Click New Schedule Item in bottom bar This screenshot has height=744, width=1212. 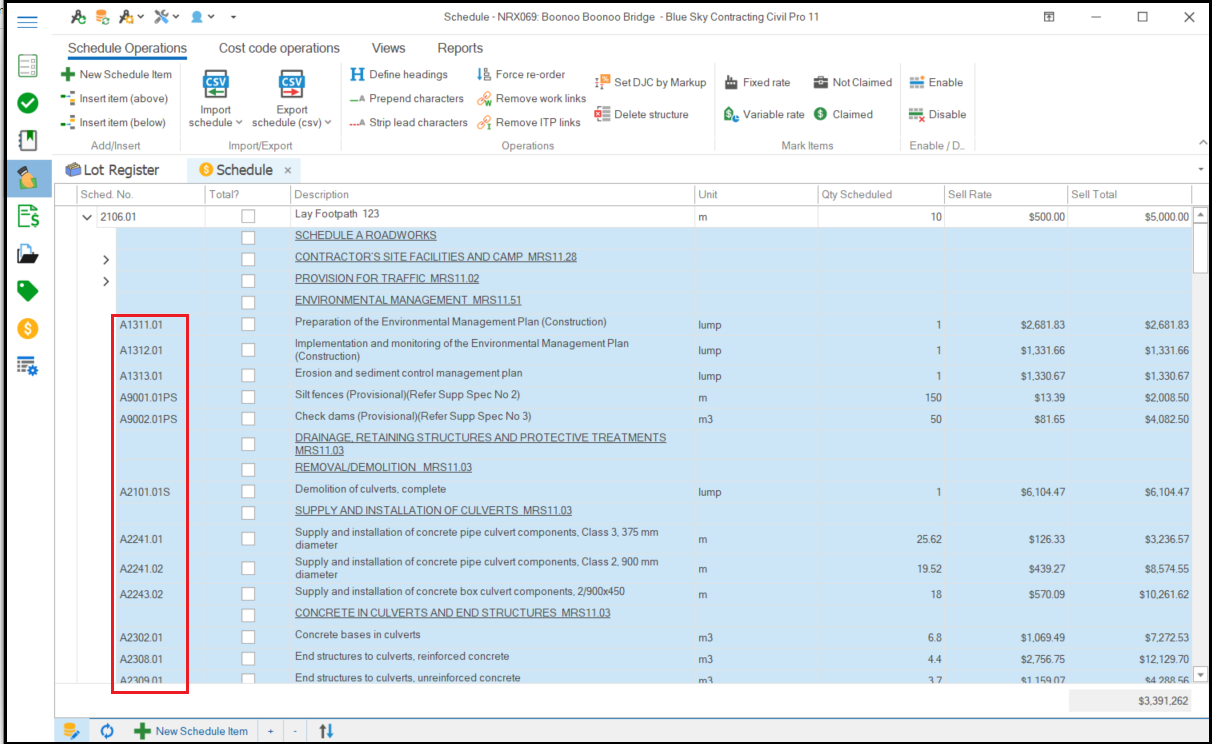pyautogui.click(x=191, y=731)
